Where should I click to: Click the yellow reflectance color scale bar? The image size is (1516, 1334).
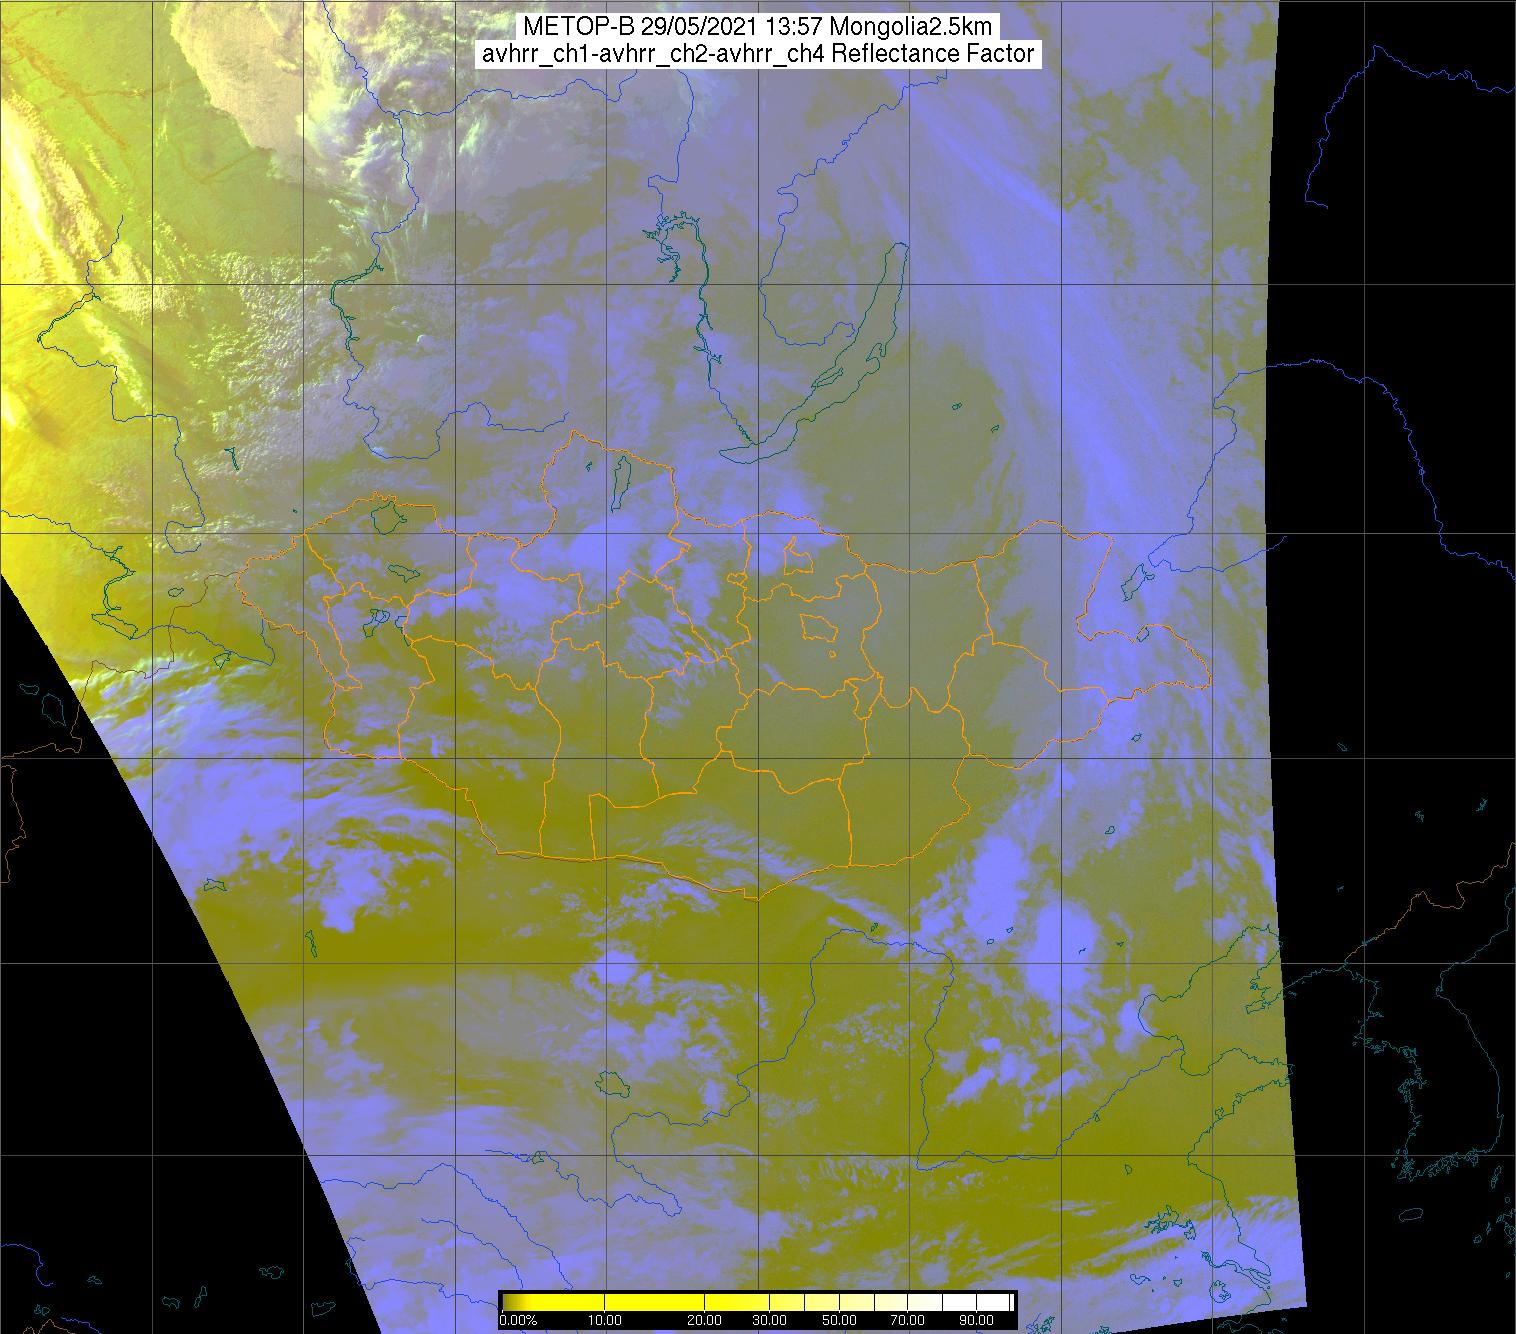[757, 1302]
